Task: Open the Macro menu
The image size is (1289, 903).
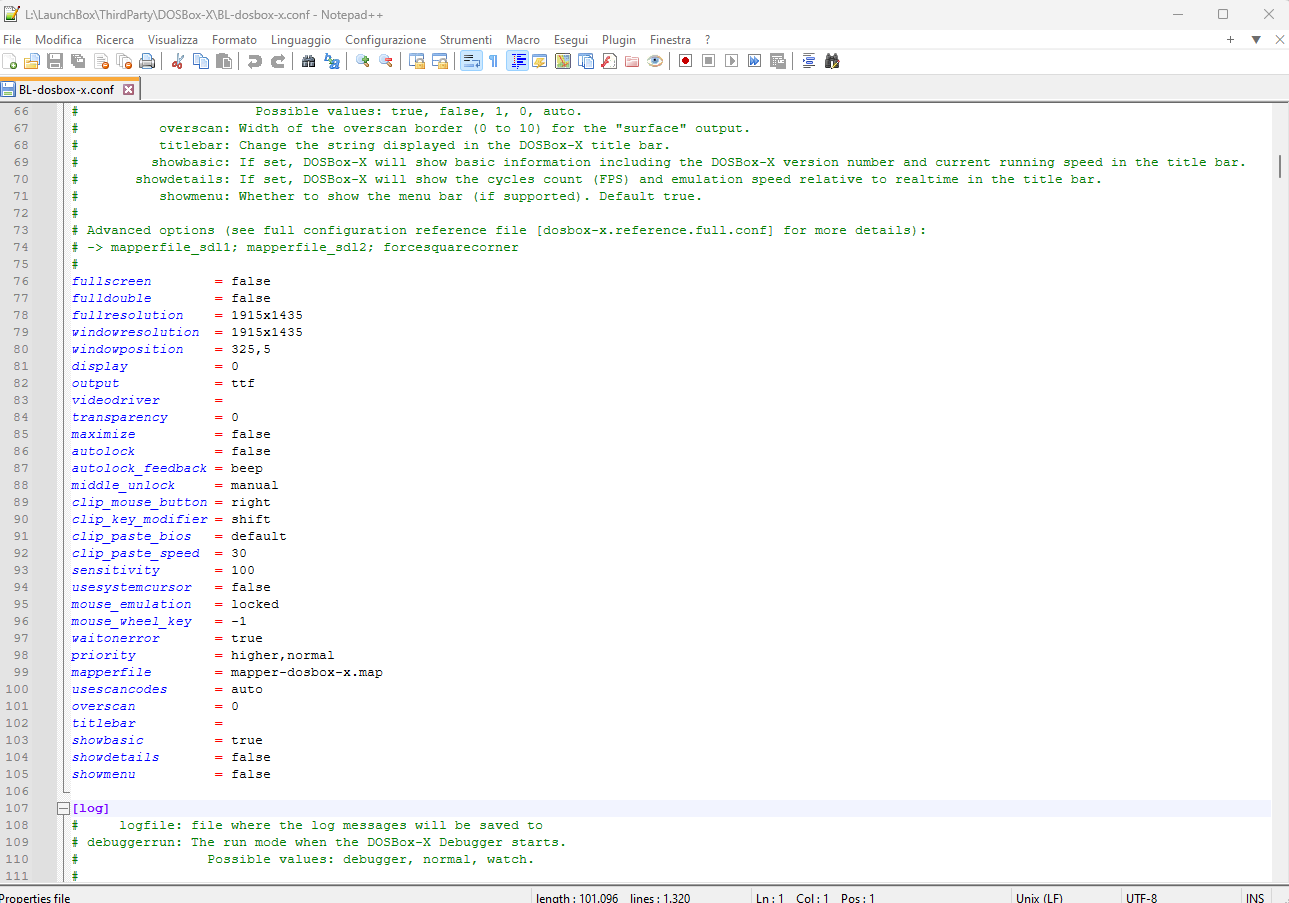Action: (x=523, y=40)
